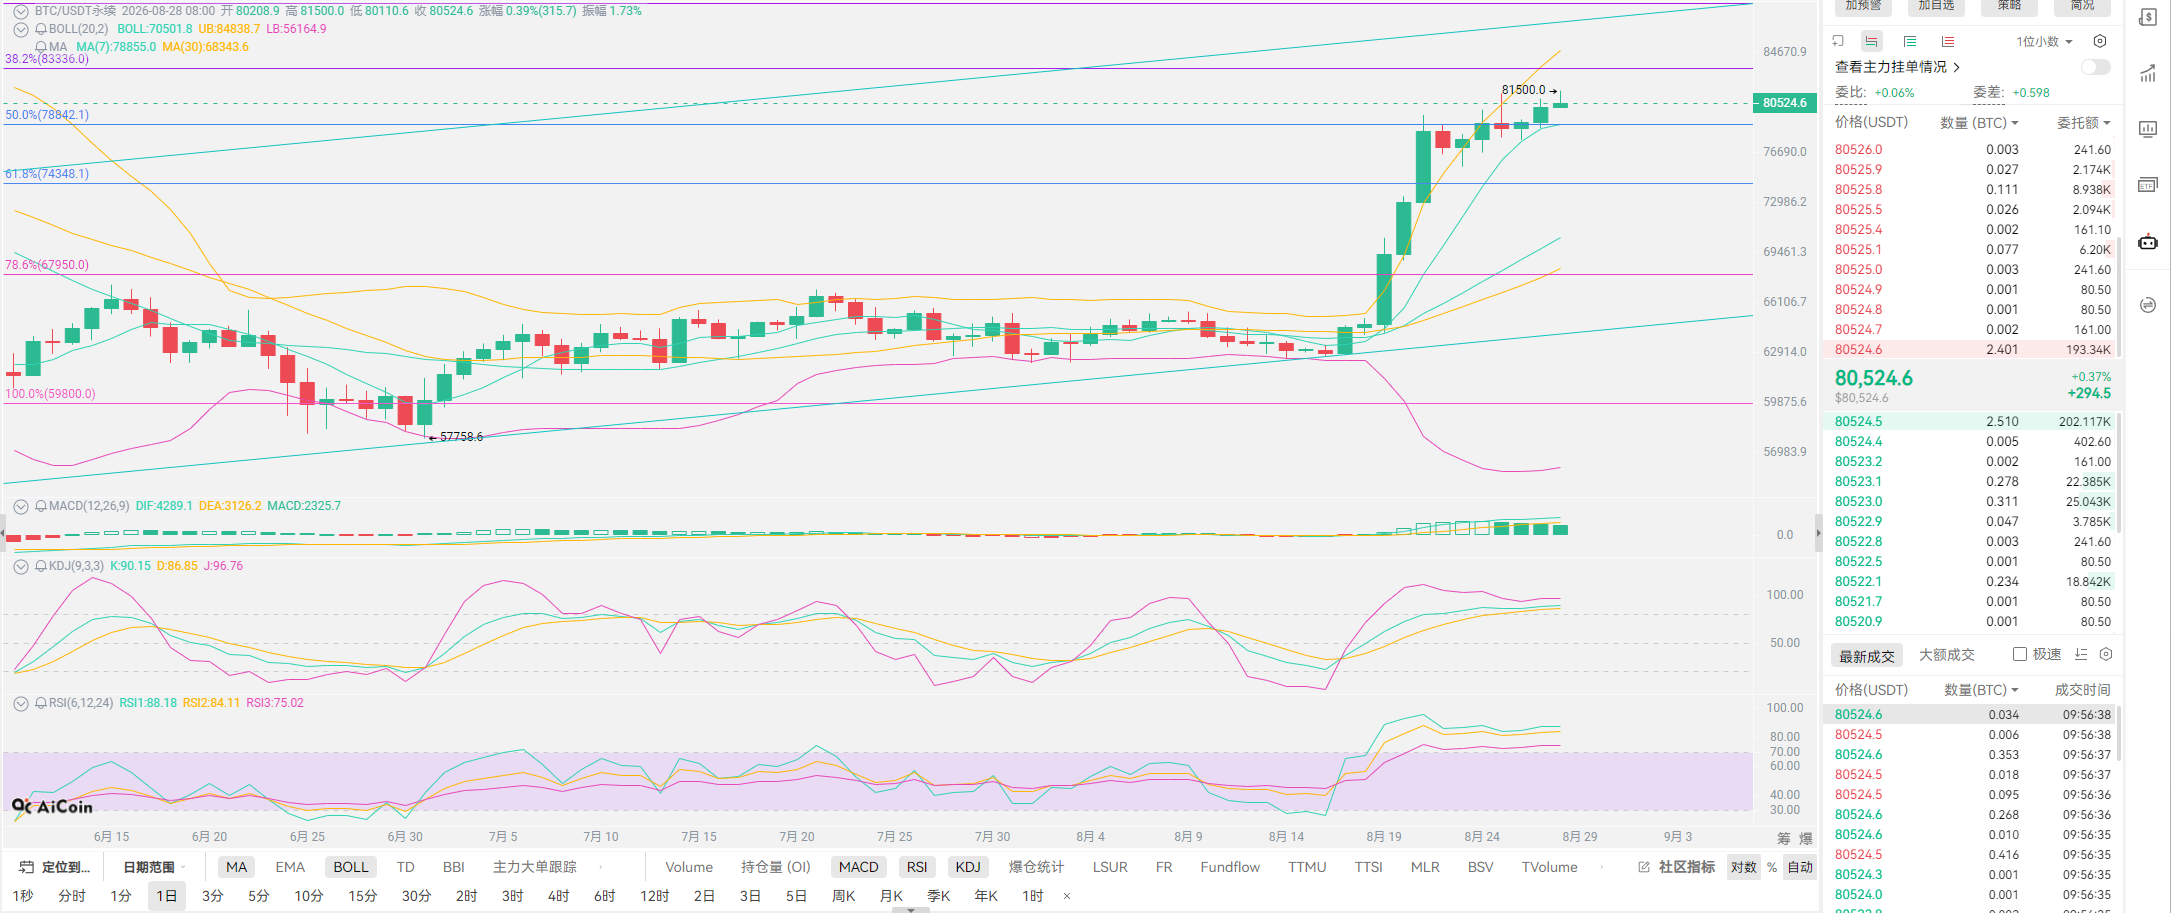Click the 定位到 locate button
Image resolution: width=2171 pixels, height=913 pixels.
(x=55, y=867)
